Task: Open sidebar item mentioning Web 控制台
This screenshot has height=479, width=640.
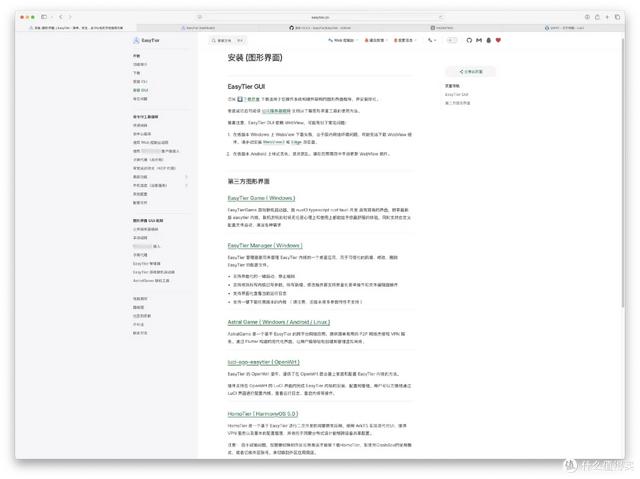Action: point(151,142)
